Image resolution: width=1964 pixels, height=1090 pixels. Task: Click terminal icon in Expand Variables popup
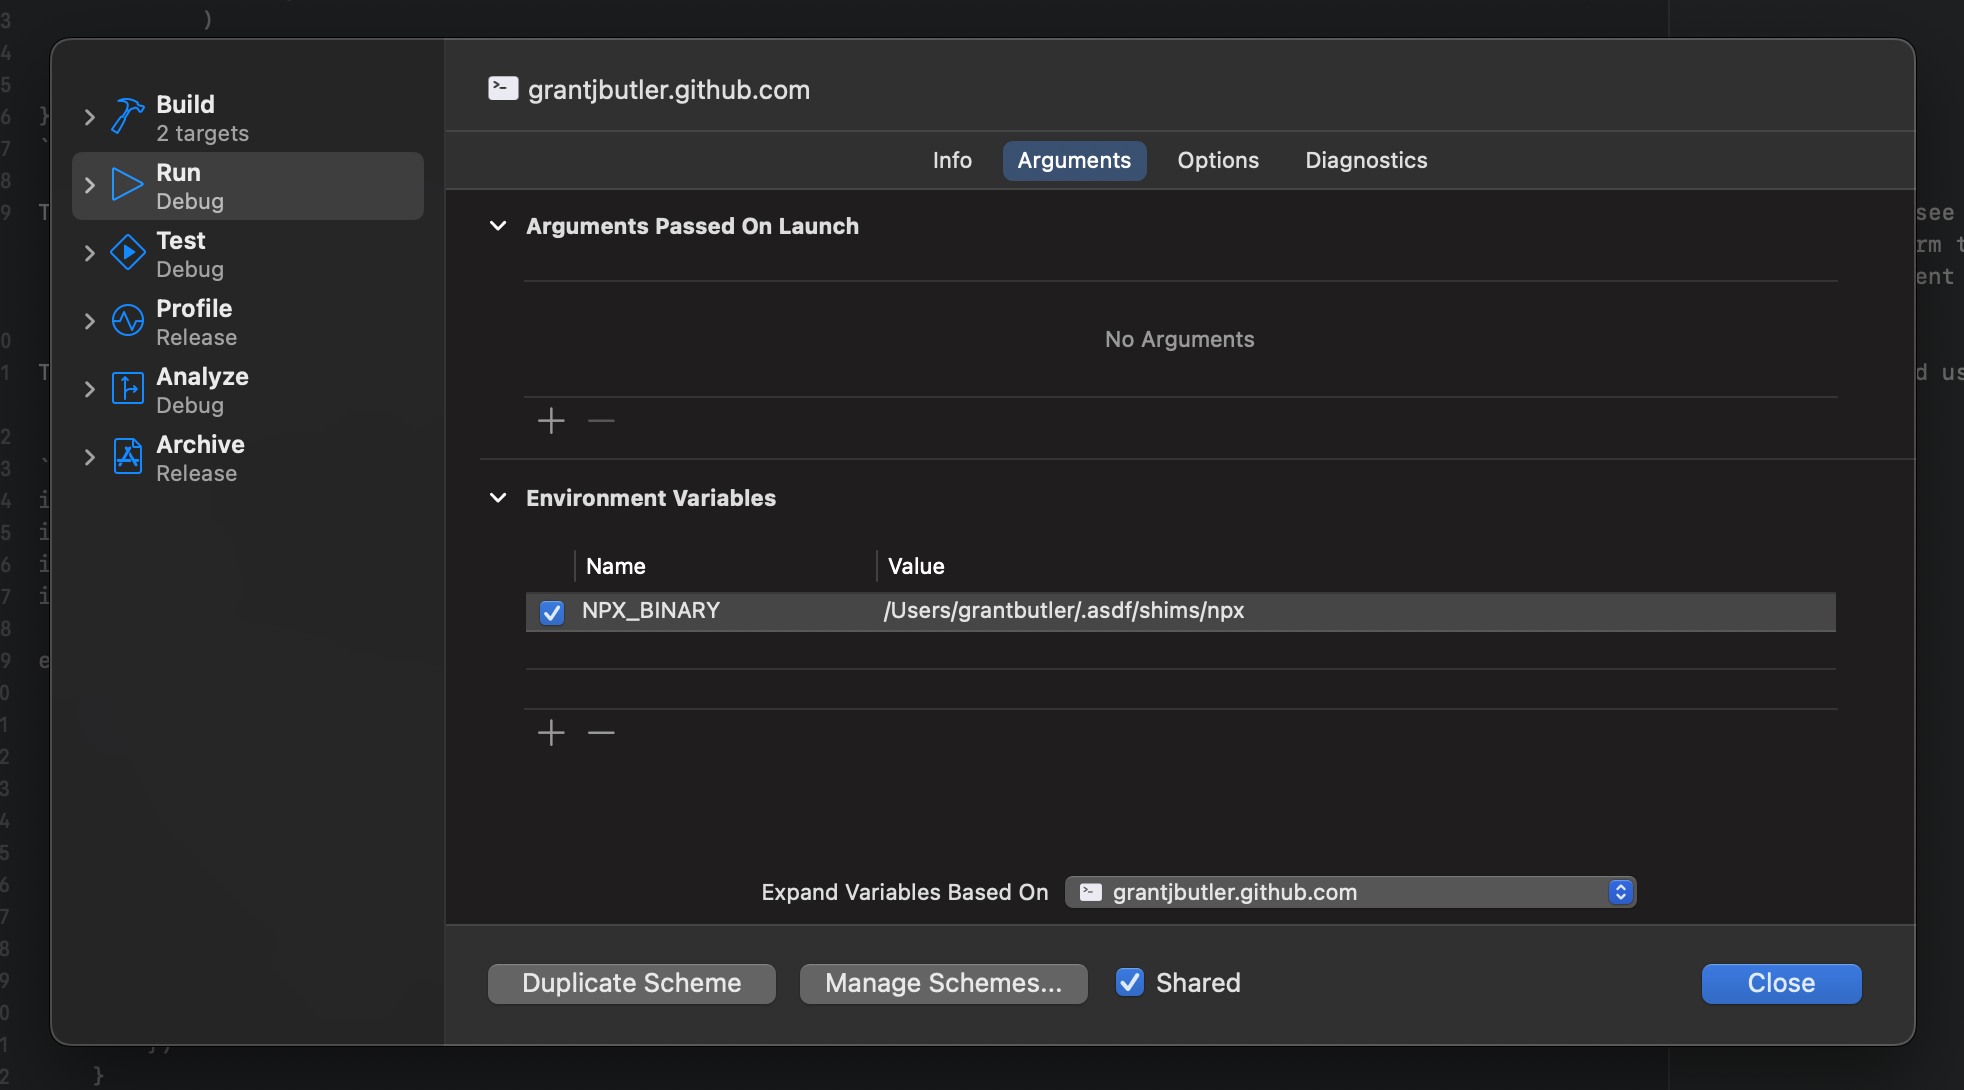(1091, 892)
